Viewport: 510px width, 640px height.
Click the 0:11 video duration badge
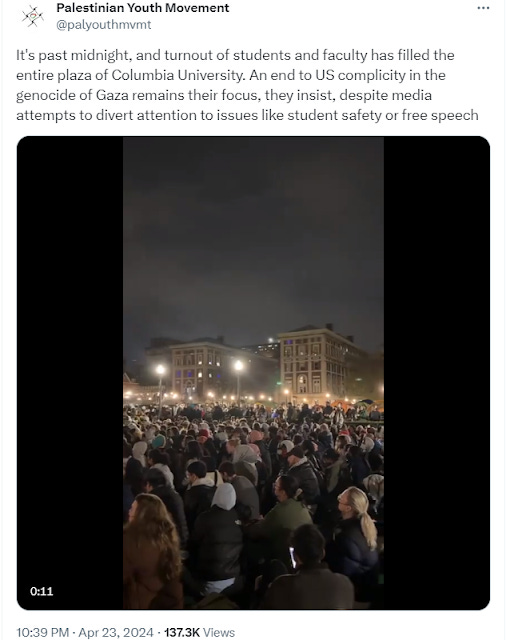pyautogui.click(x=41, y=591)
